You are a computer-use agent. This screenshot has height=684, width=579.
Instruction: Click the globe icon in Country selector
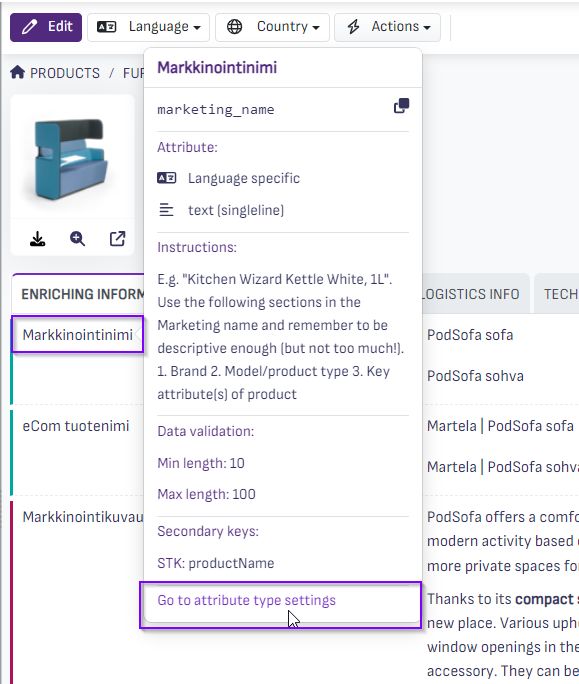coord(234,27)
